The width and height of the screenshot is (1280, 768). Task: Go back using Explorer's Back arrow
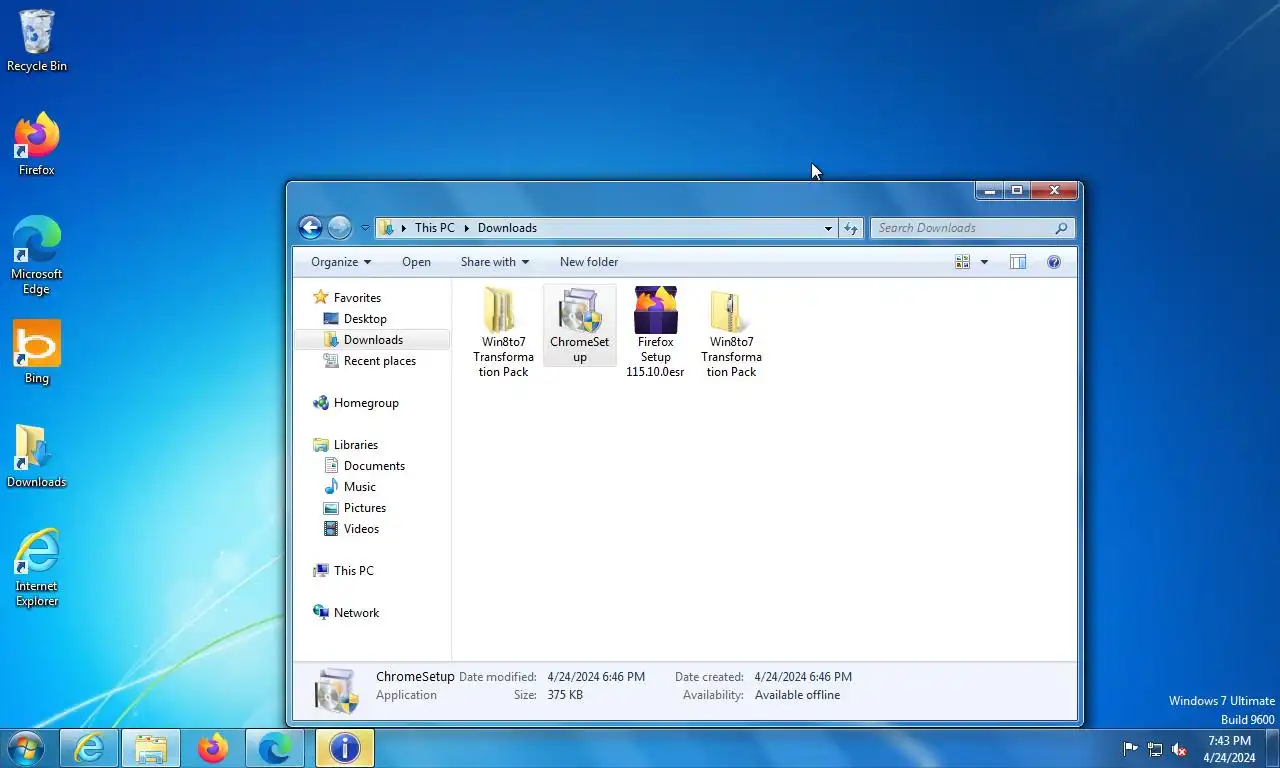point(310,228)
